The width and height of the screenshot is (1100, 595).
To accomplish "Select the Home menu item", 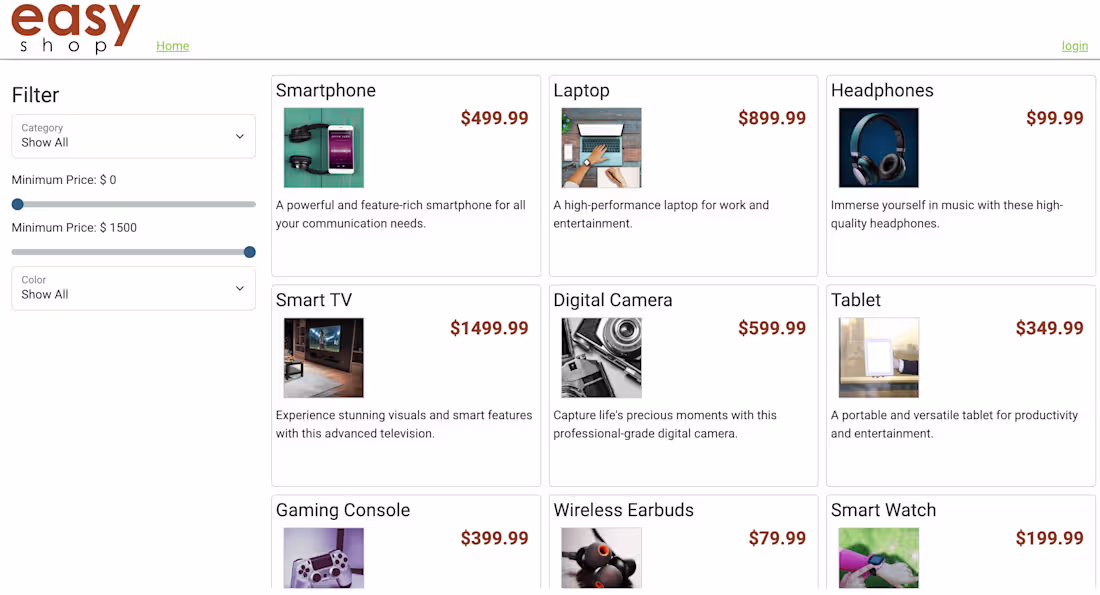I will [x=172, y=46].
